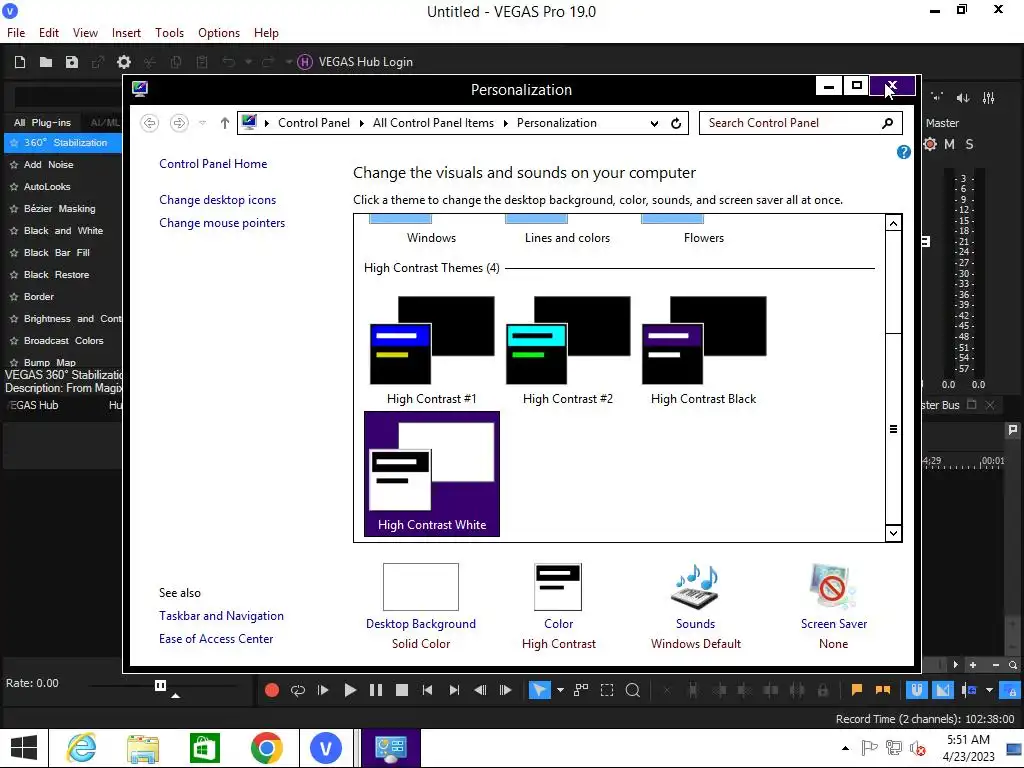
Task: Open Ease of Access Center link
Action: click(x=216, y=639)
